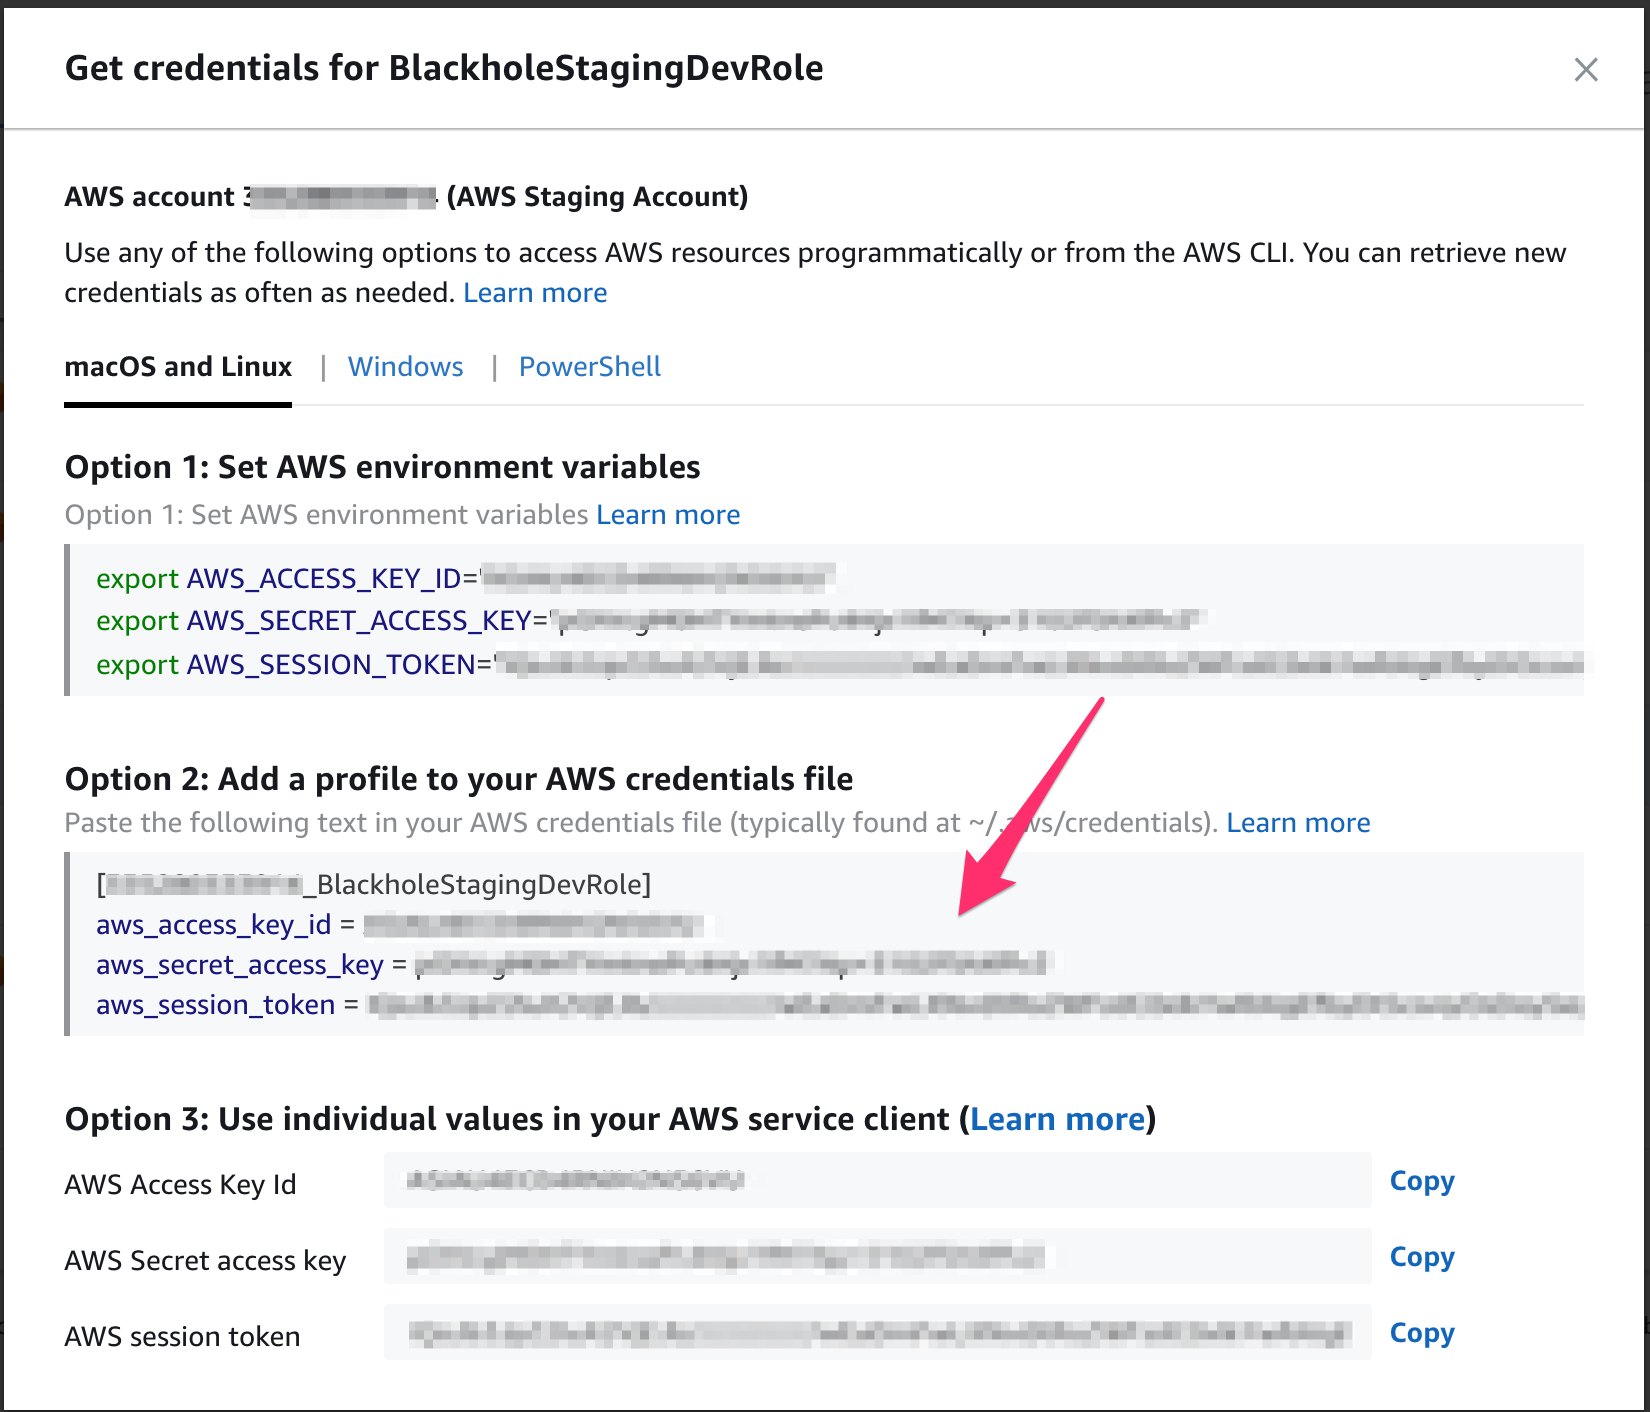Click the Option 2 credentials file heading
The image size is (1650, 1412).
click(x=459, y=779)
